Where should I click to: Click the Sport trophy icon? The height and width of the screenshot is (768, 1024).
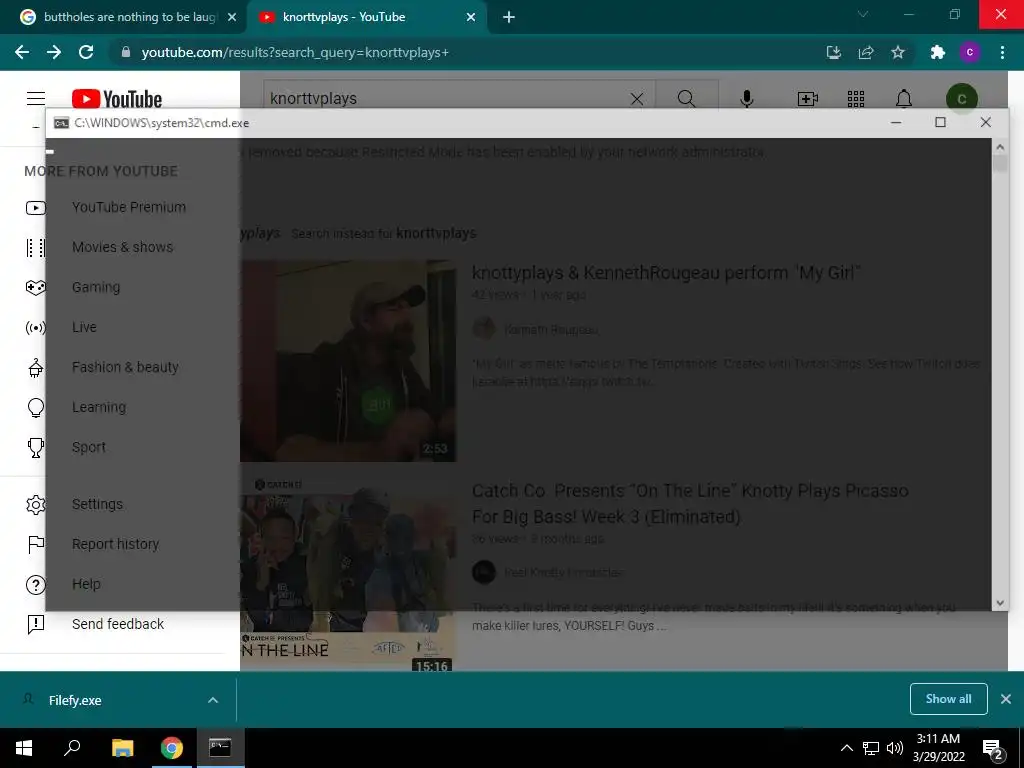point(36,447)
